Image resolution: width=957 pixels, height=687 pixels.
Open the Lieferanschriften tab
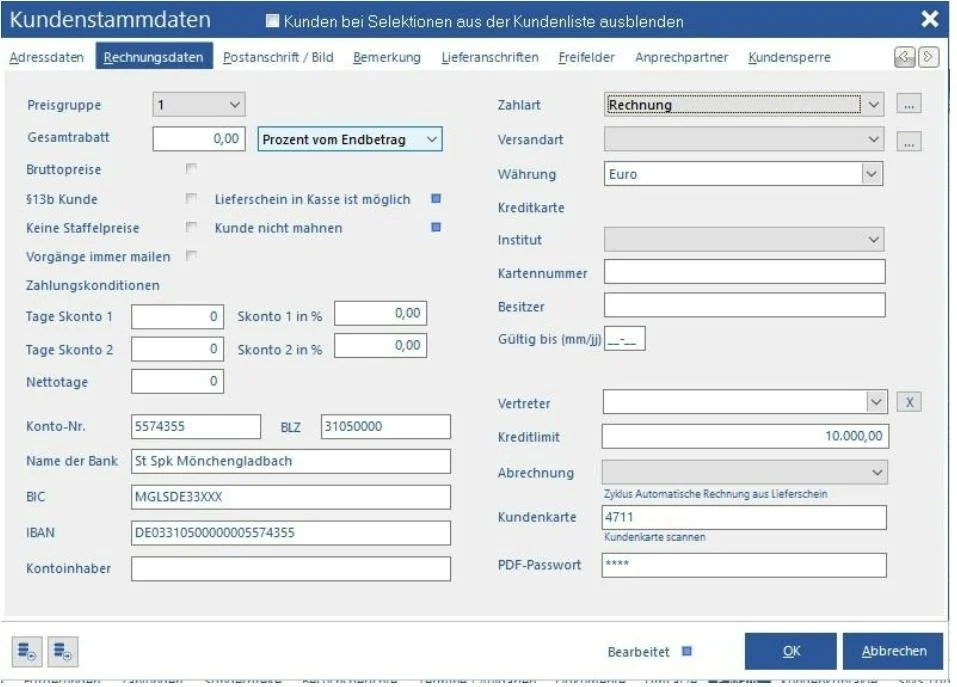coord(490,57)
